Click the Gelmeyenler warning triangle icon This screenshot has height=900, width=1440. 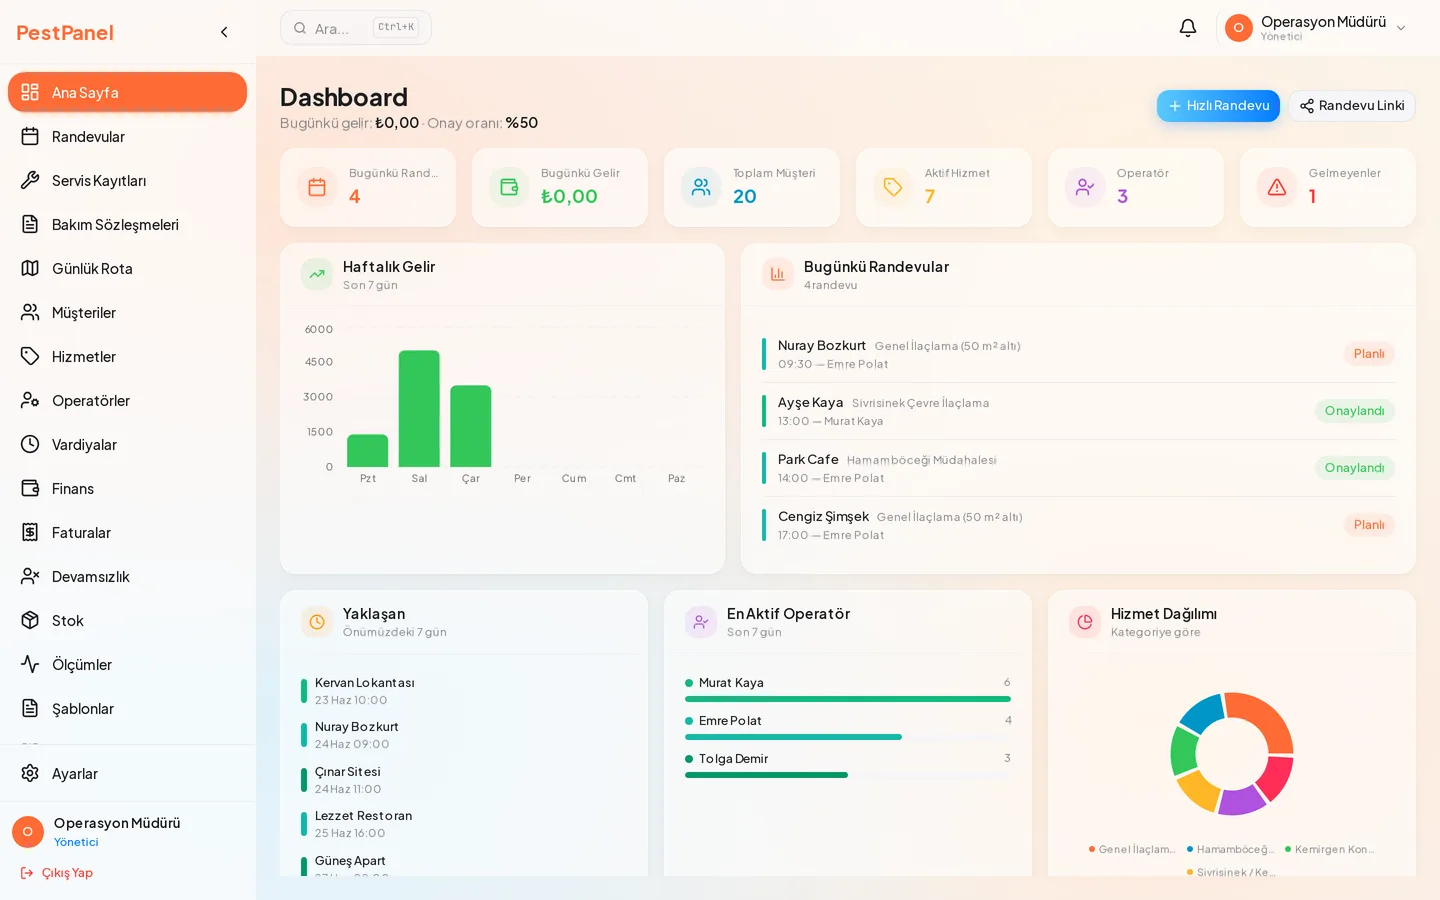click(1277, 187)
